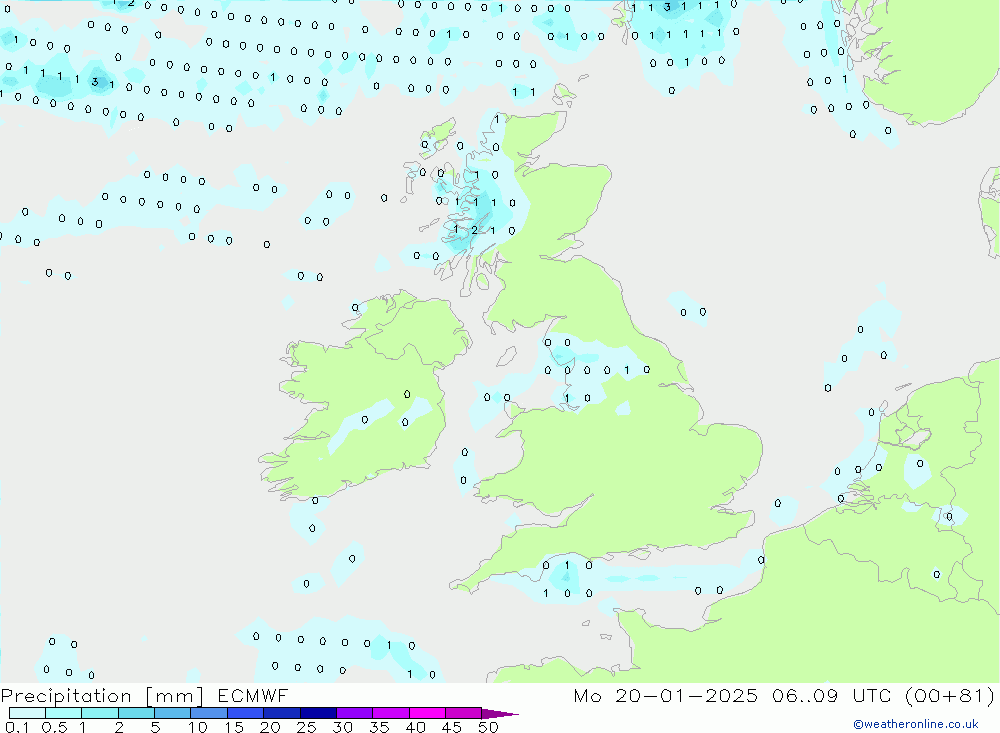Viewport: 1000px width, 733px height.
Task: Select the 45–50 mm legend swatch
Action: pos(463,713)
